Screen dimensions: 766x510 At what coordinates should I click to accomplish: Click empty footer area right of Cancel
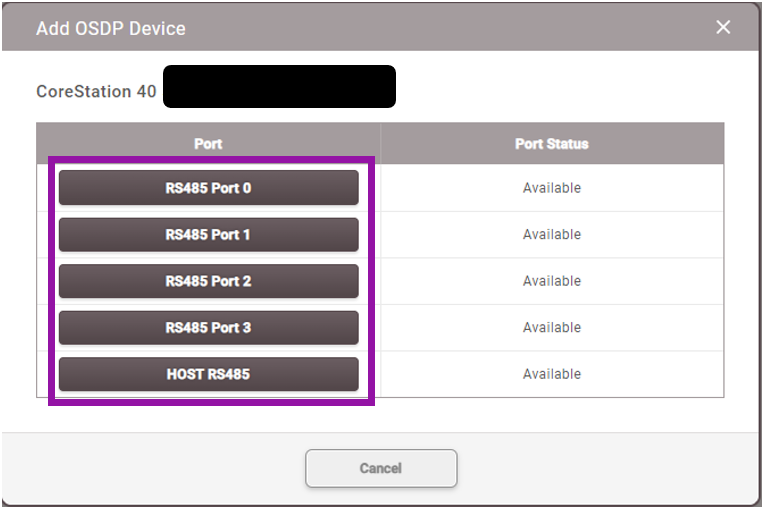pos(600,468)
